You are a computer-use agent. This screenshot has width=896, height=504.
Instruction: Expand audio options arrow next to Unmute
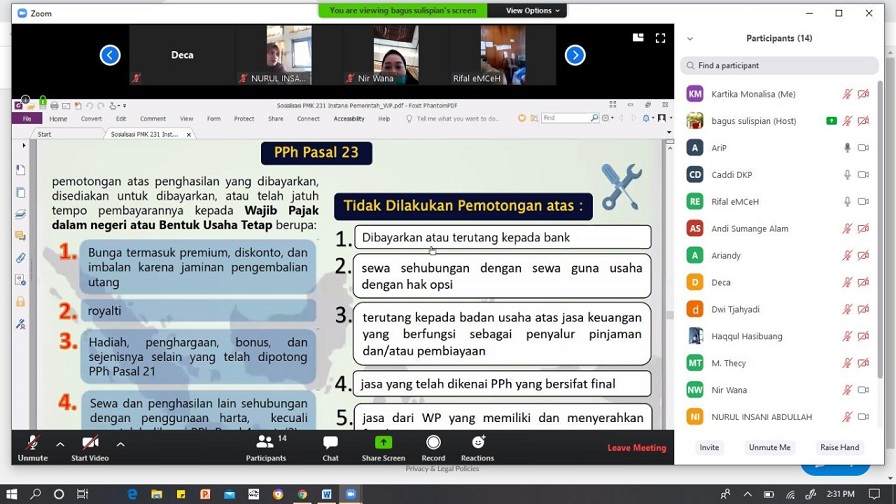60,443
